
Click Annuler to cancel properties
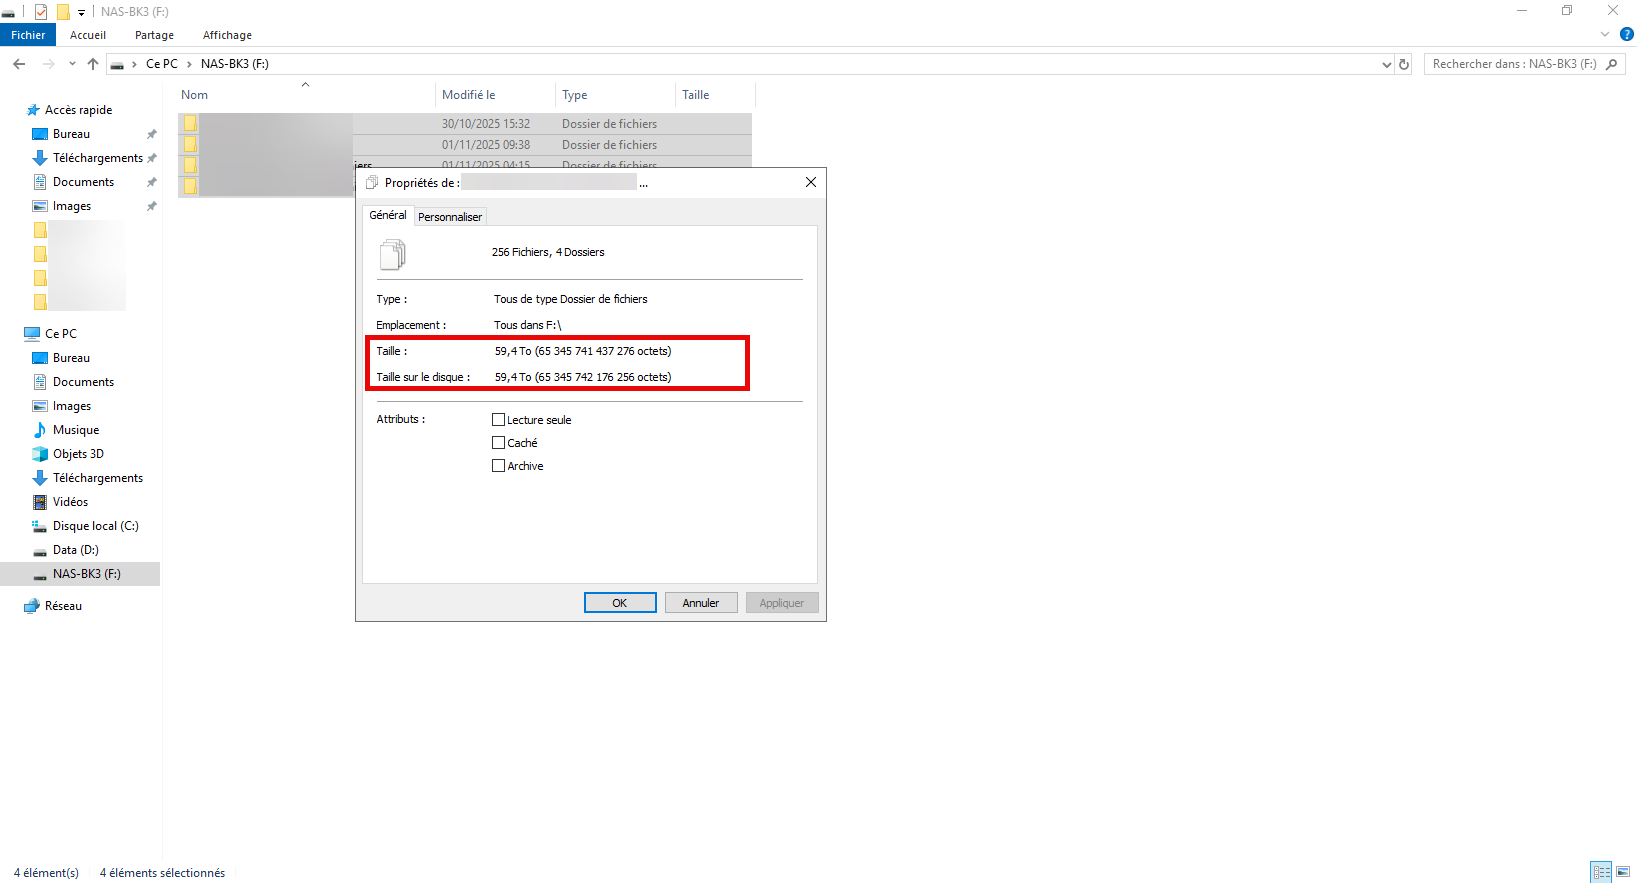click(x=700, y=603)
